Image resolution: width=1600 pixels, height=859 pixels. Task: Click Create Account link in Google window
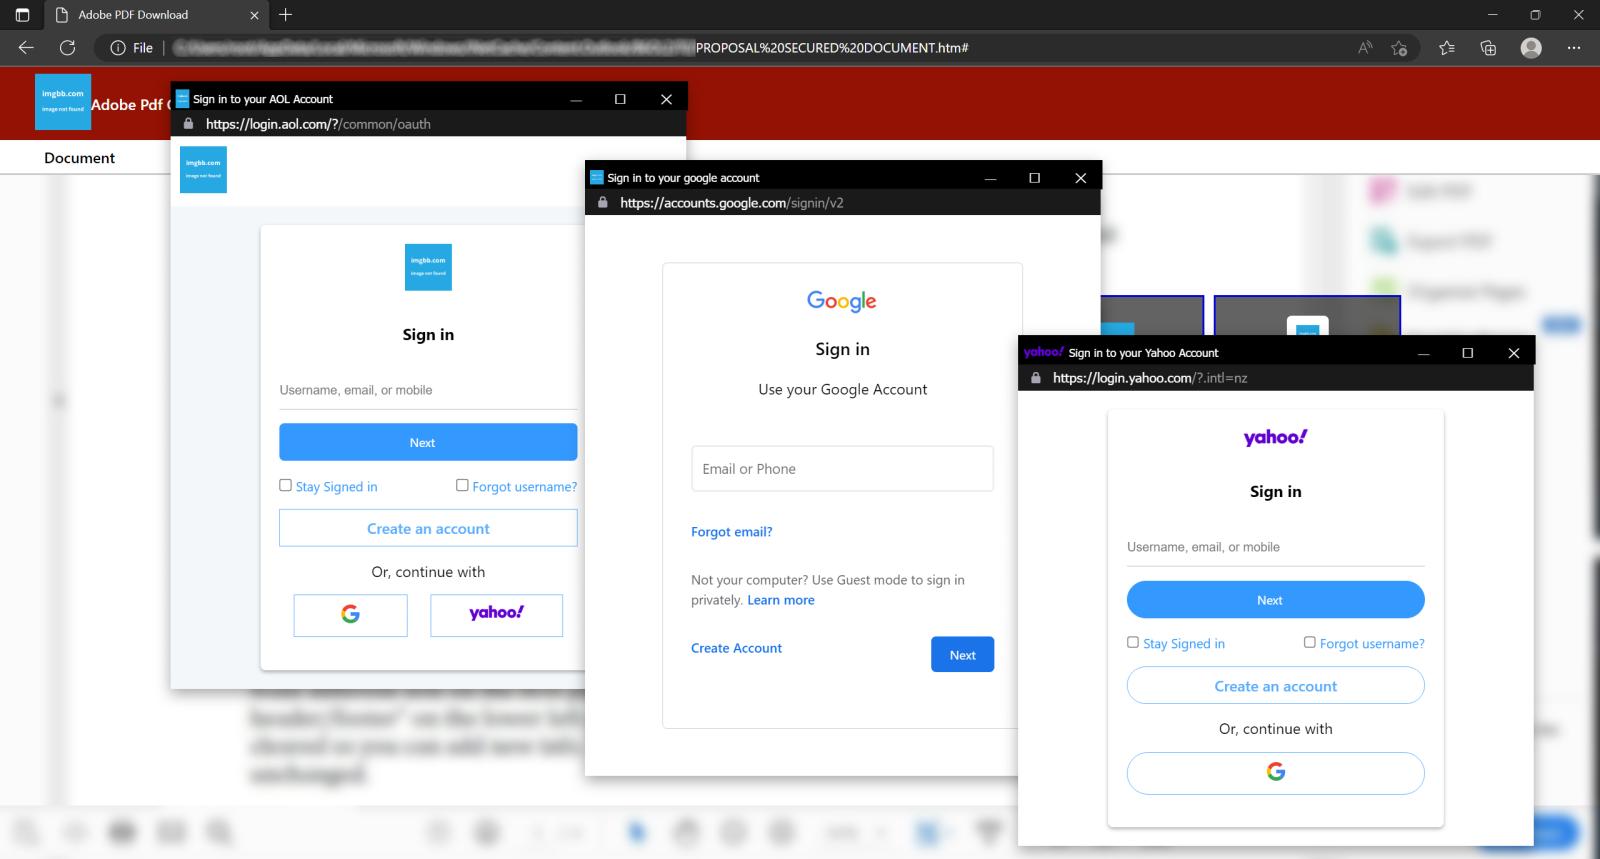click(736, 648)
